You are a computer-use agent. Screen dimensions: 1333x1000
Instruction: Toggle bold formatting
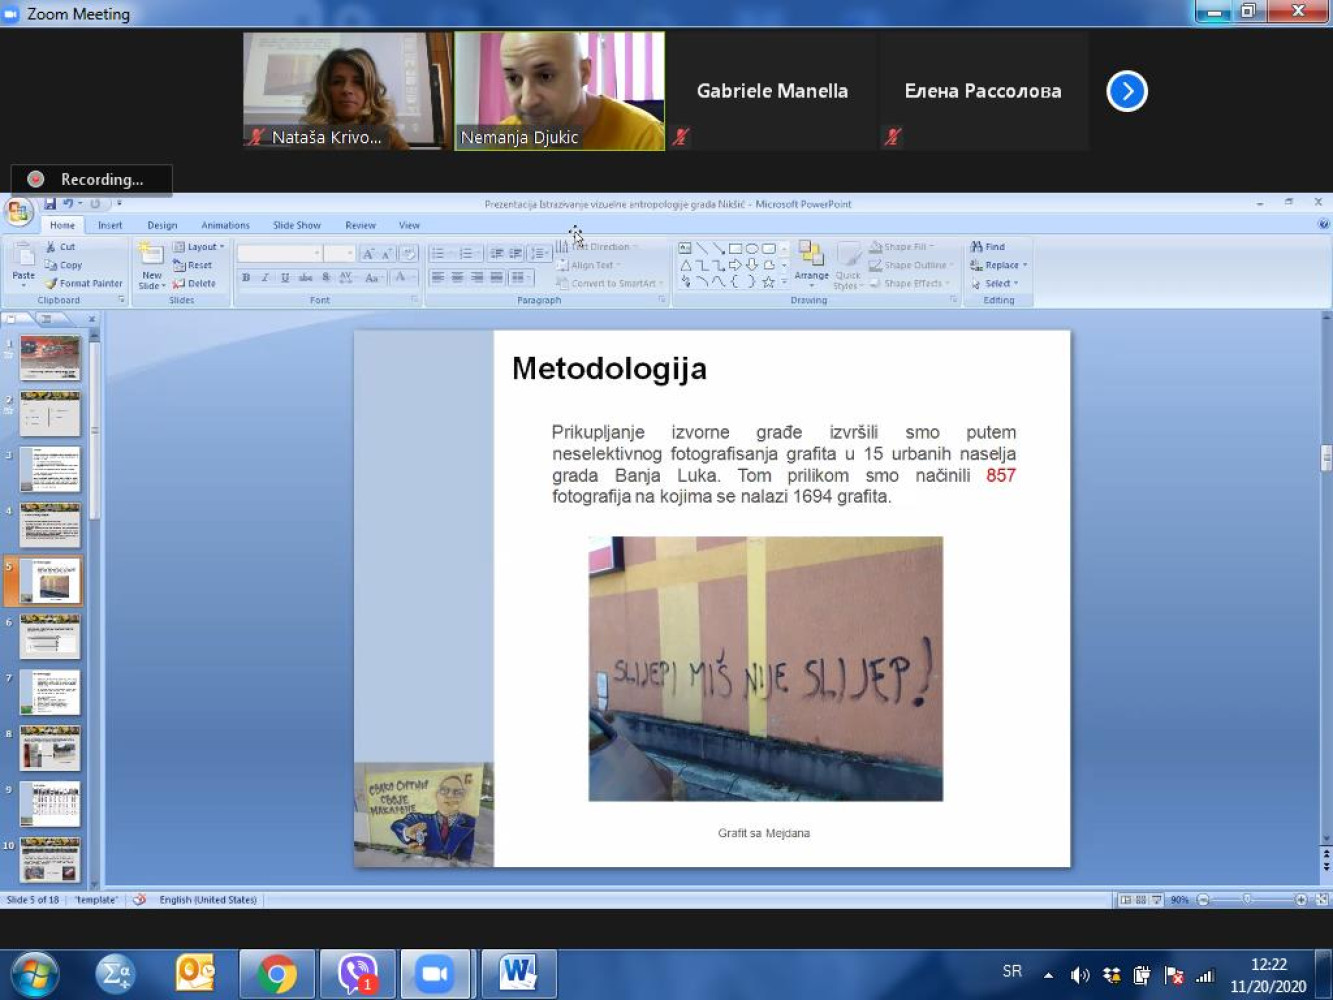(246, 278)
